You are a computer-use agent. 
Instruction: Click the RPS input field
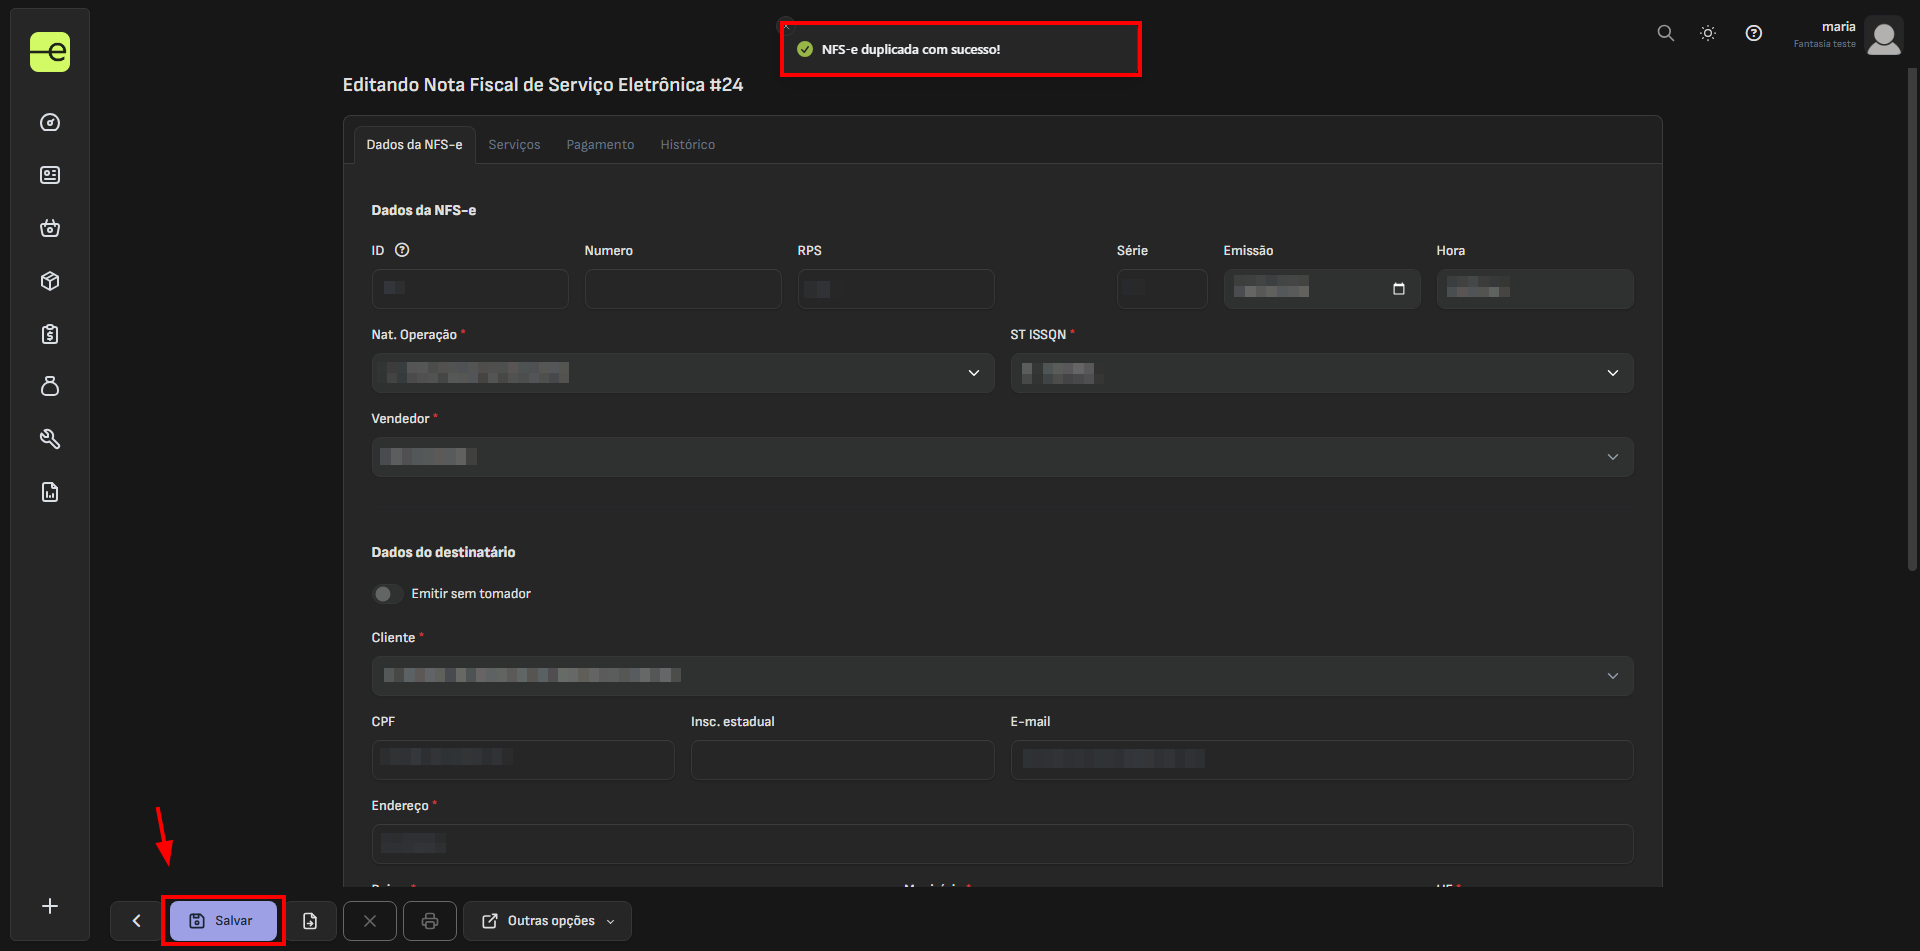coord(896,289)
